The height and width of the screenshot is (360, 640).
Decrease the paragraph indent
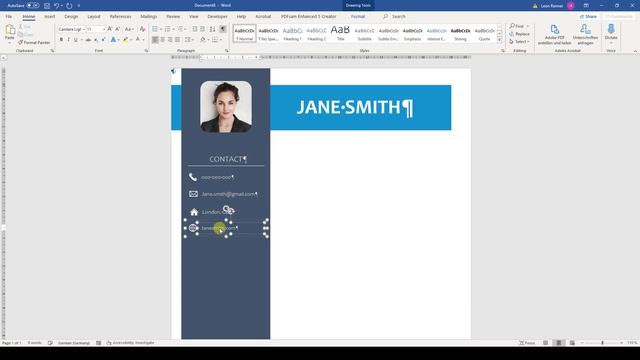point(195,29)
